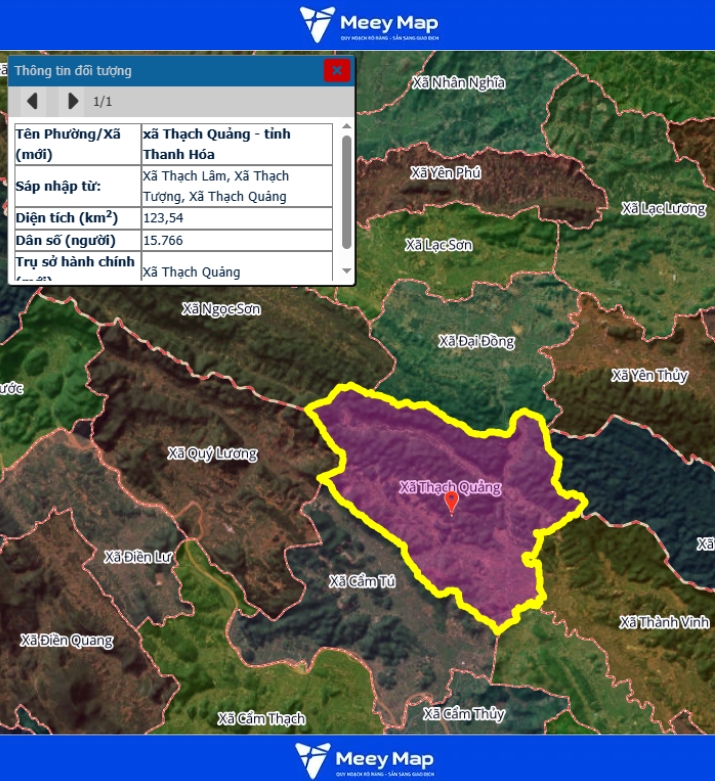Select the Xã Thạch Quảng map label
715x781 pixels.
(449, 487)
